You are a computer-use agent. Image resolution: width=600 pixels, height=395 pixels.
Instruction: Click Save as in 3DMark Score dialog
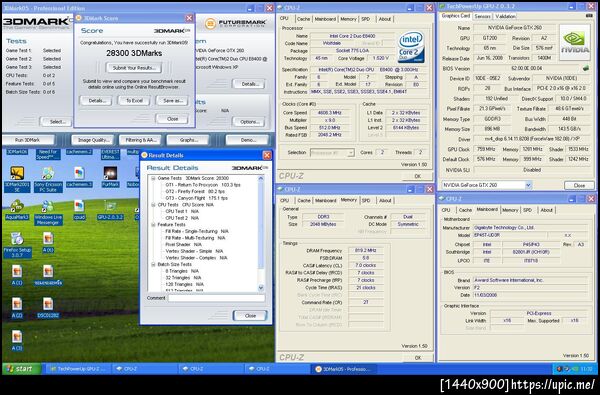(173, 101)
